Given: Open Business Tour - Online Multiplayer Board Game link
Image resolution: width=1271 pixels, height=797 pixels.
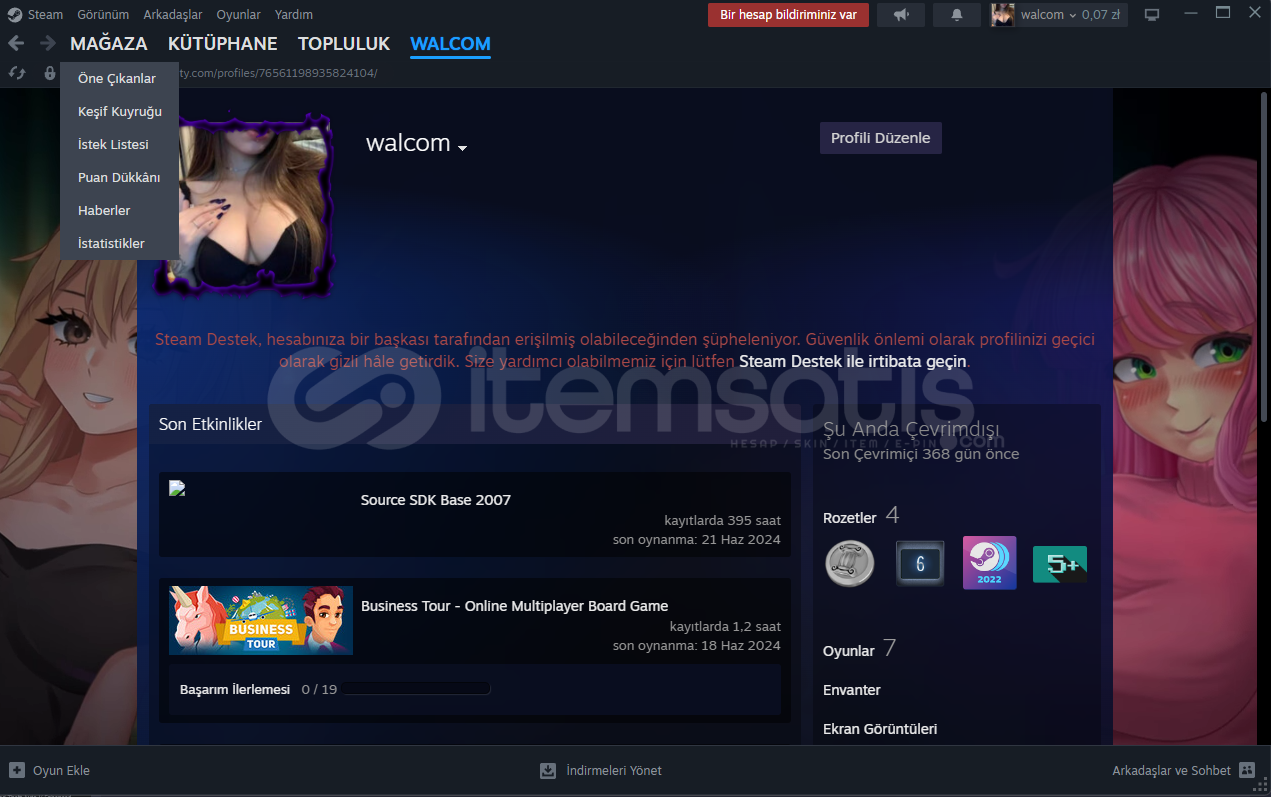Looking at the screenshot, I should (x=514, y=606).
